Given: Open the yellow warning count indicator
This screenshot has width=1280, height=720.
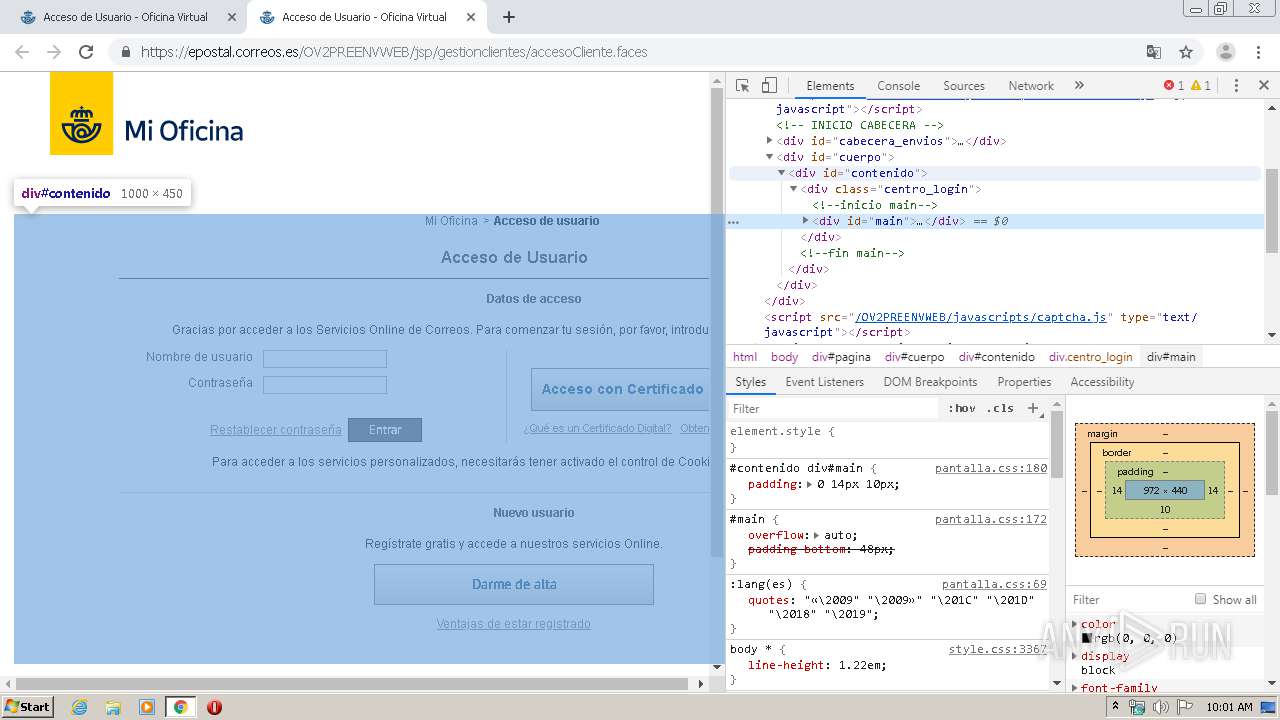Looking at the screenshot, I should tap(1201, 86).
